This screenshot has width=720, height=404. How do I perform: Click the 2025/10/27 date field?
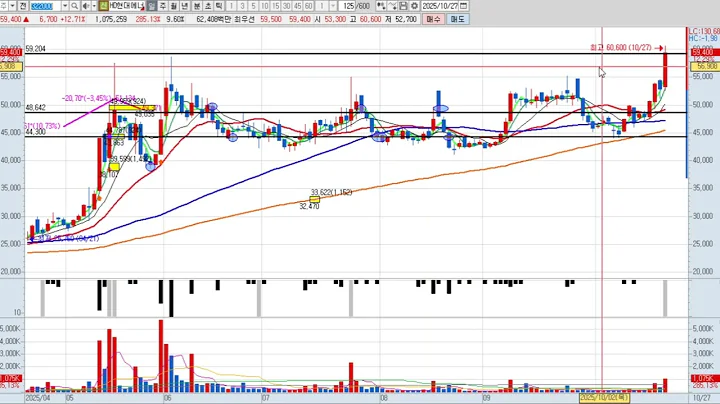coord(440,6)
